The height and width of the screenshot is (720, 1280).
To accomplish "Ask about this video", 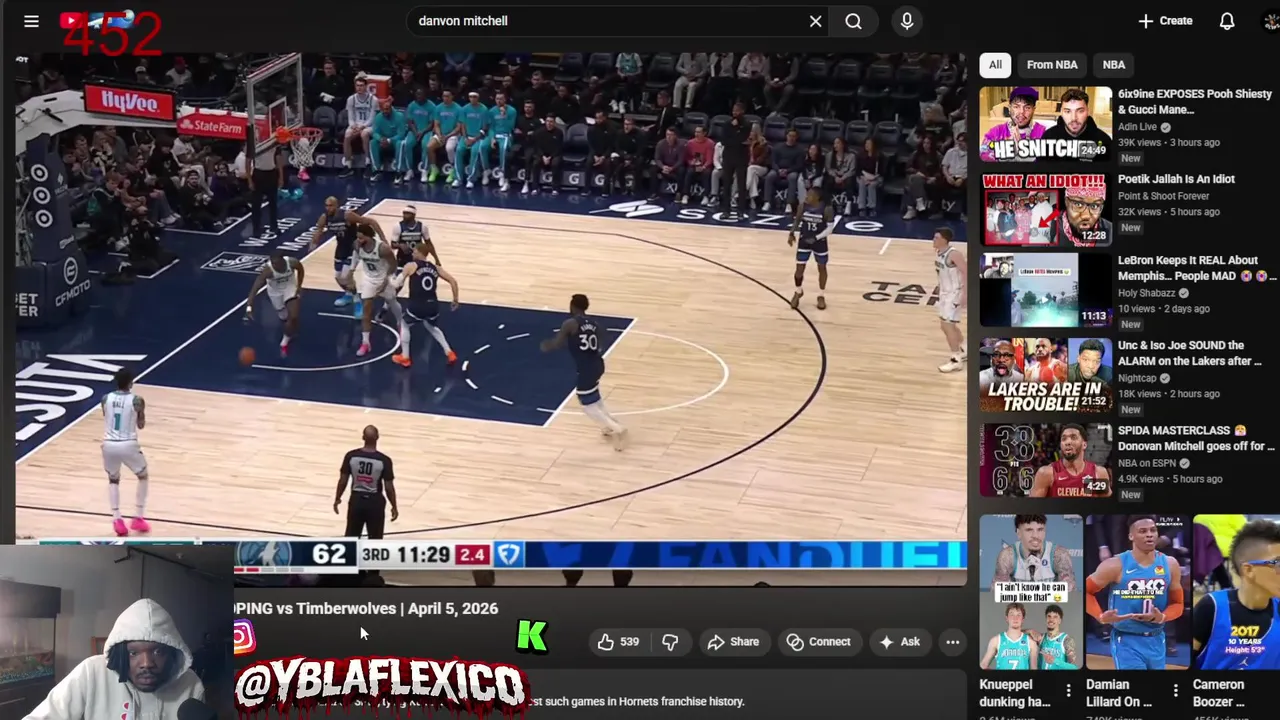I will (899, 642).
